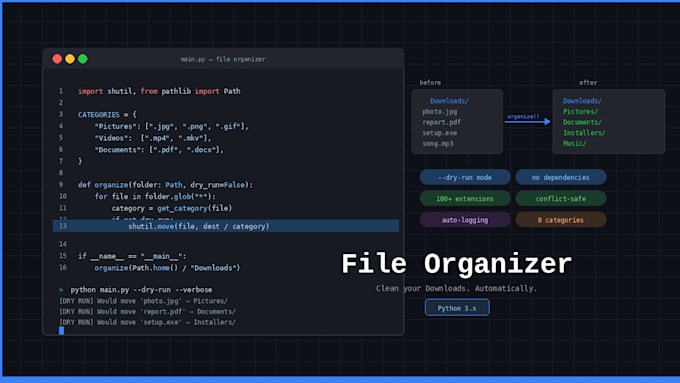Screen dimensions: 680x383
Task: Click the 'after' label
Action: pyautogui.click(x=588, y=82)
